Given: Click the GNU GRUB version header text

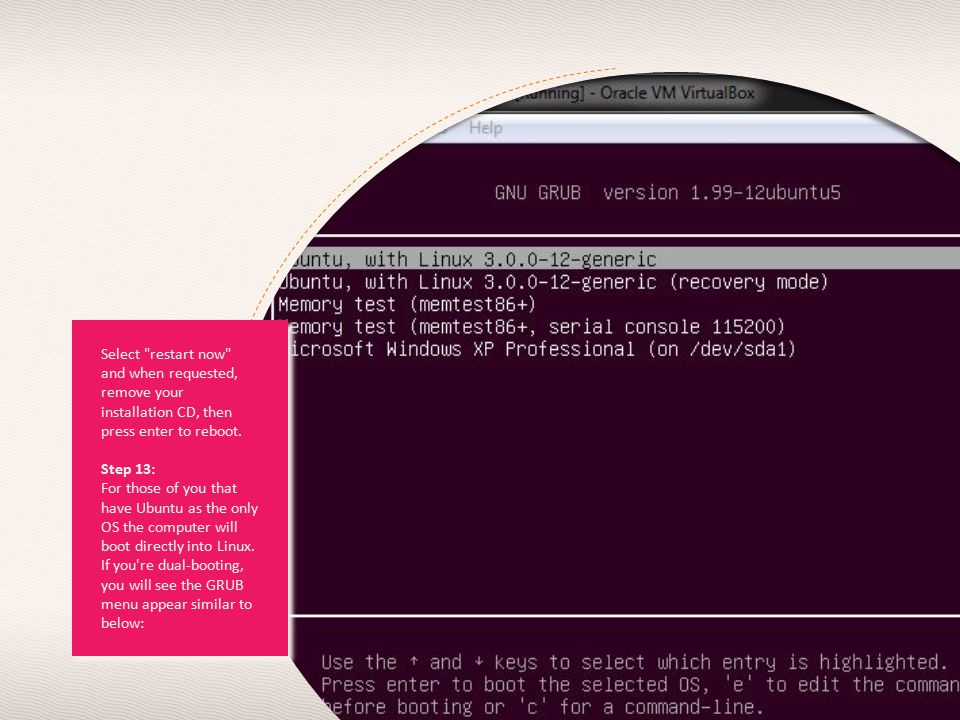Looking at the screenshot, I should 667,193.
